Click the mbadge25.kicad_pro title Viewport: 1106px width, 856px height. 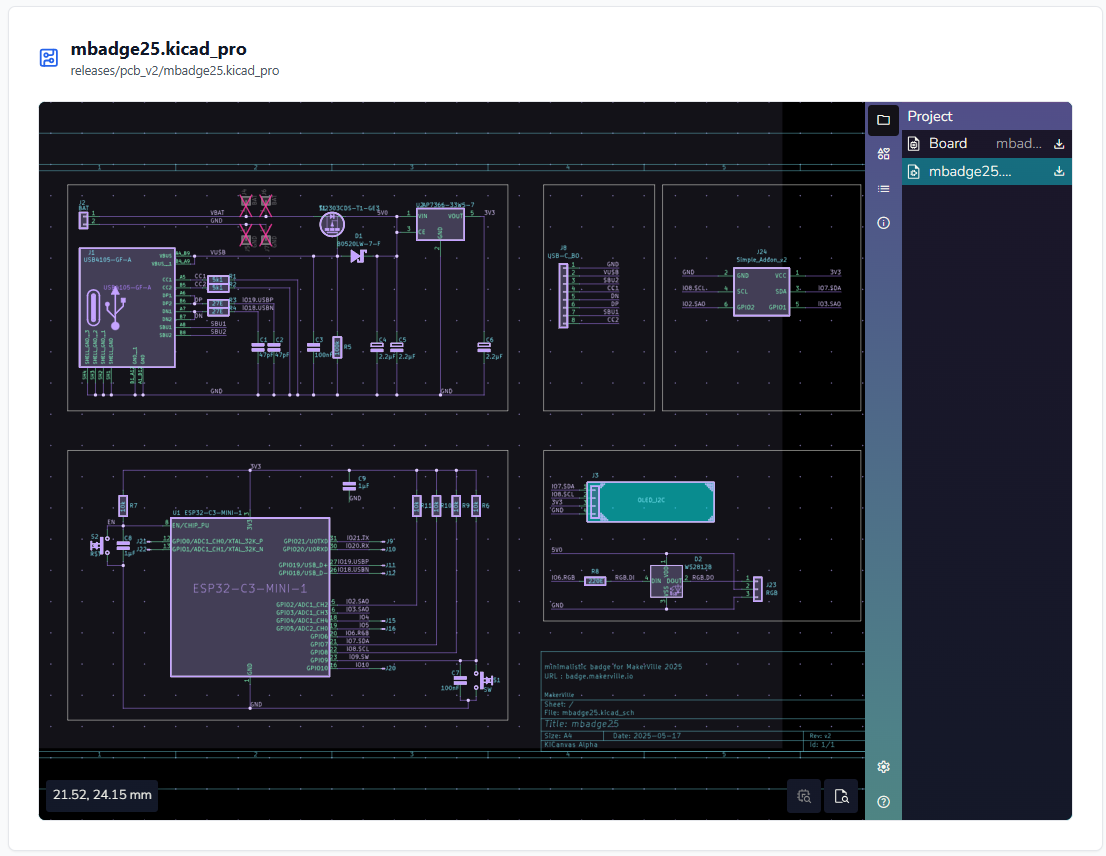(158, 49)
